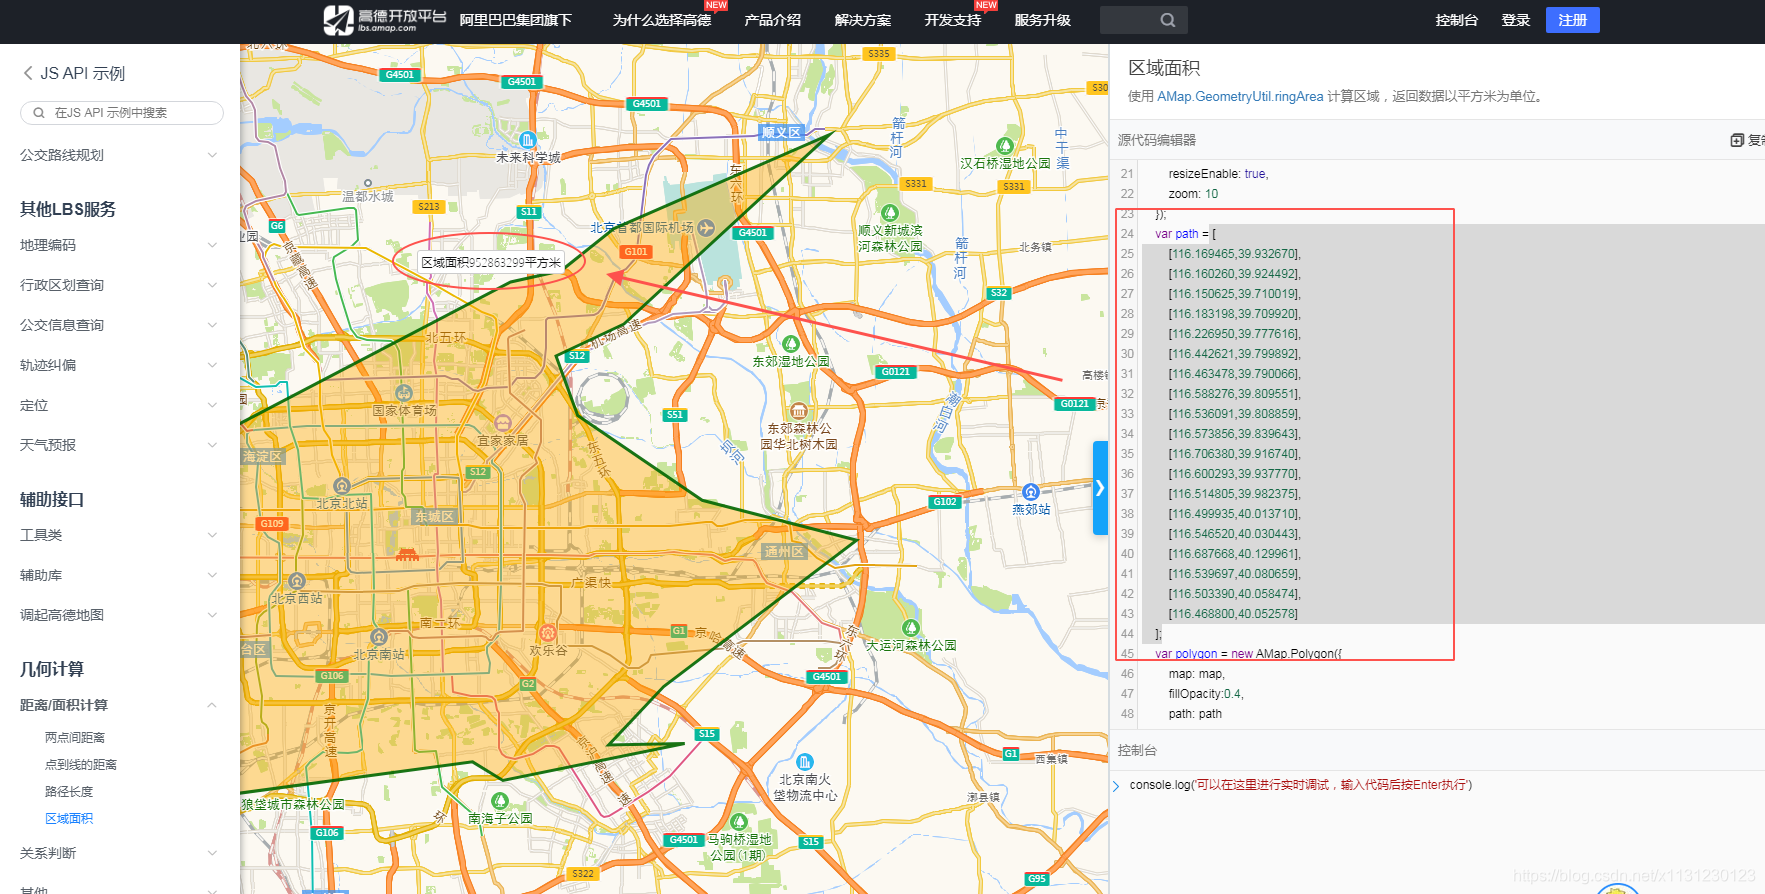Click code line 'fillOpacity:0.4,'
This screenshot has width=1765, height=894.
coord(1208,694)
